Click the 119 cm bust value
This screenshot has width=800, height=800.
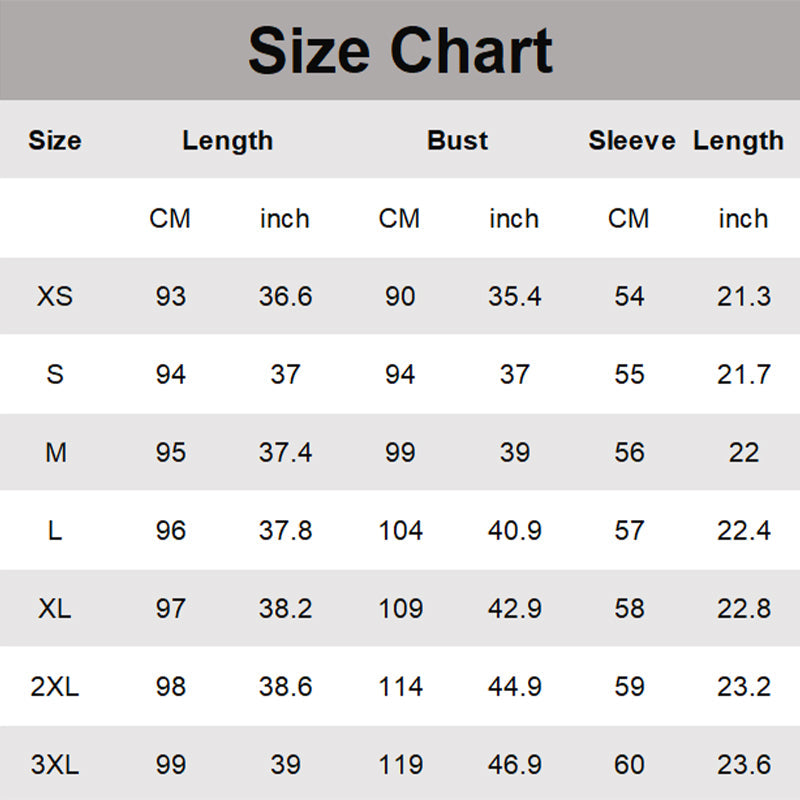[400, 765]
